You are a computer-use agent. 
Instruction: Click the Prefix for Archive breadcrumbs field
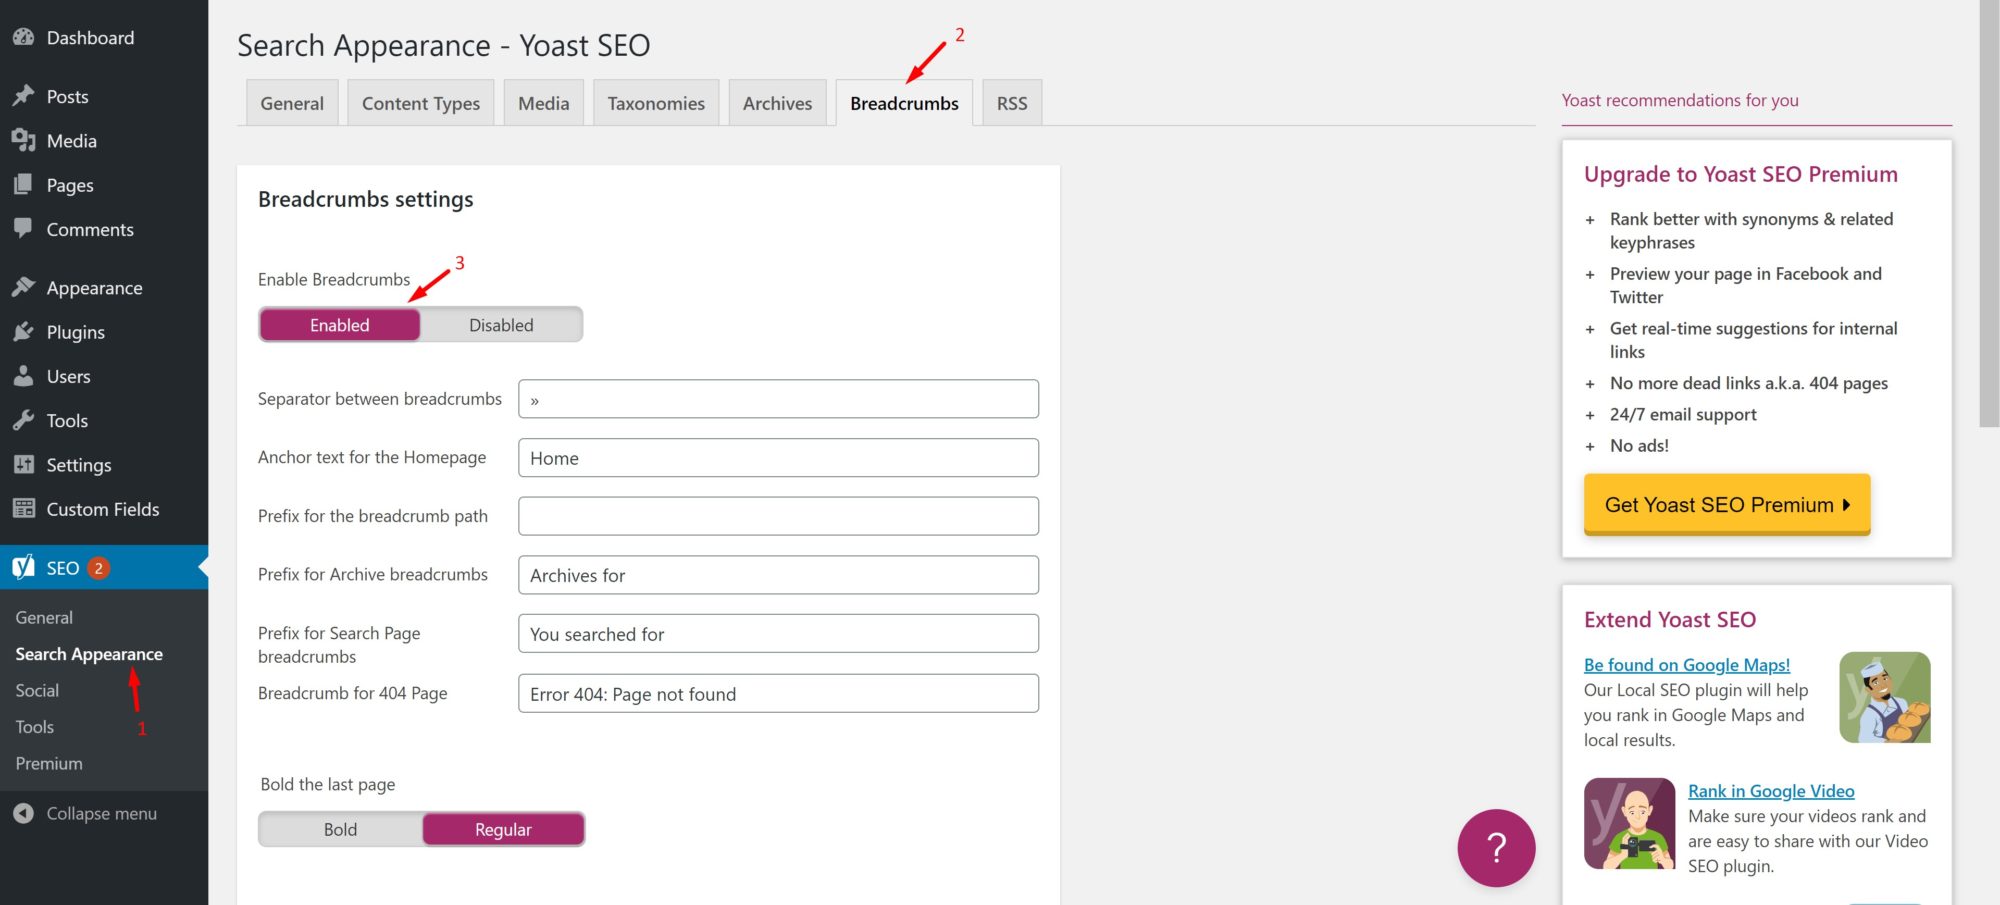coord(778,575)
